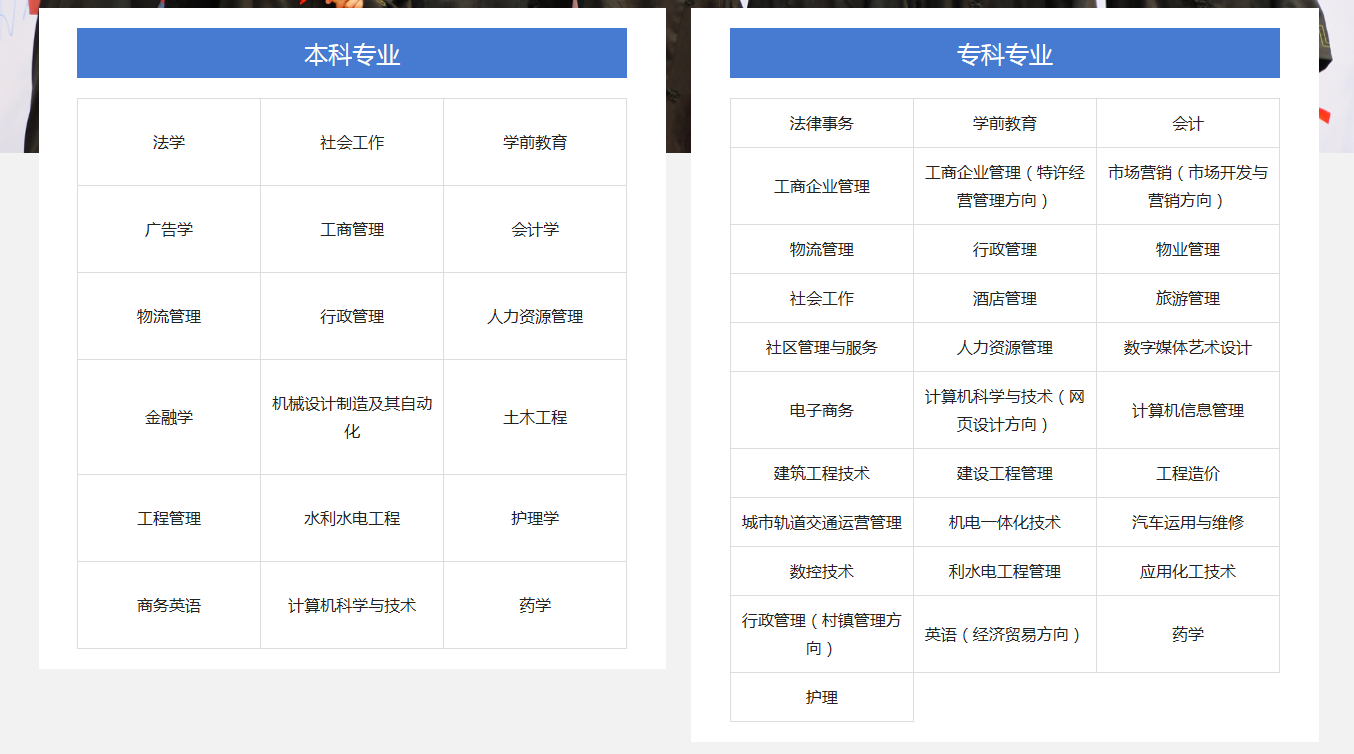Choose 商务英语 major cell
Image resolution: width=1354 pixels, height=754 pixels.
pyautogui.click(x=169, y=606)
